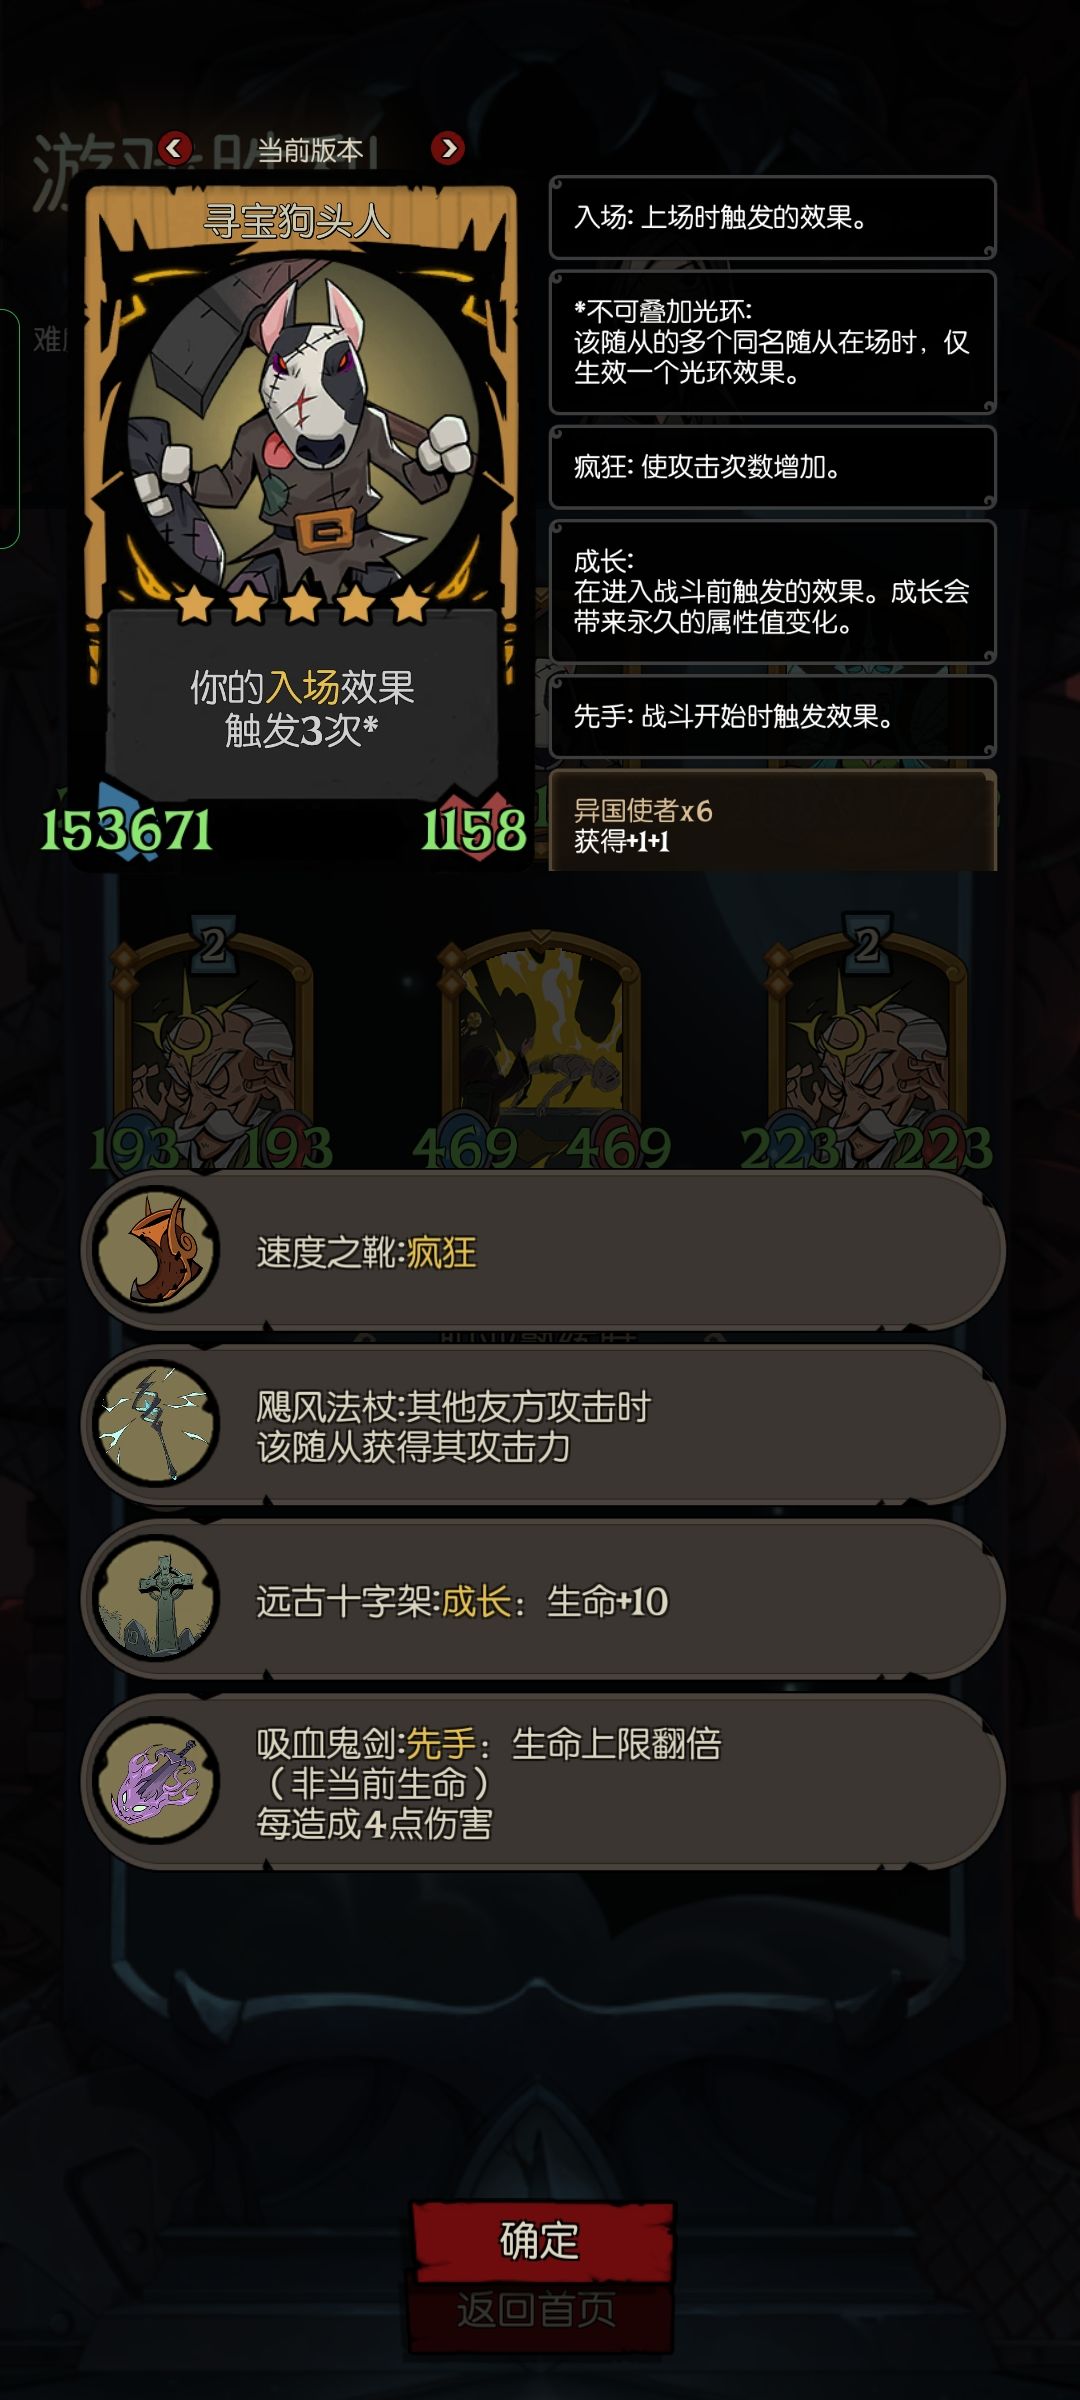Select the right minion card showing 223
Viewport: 1080px width, 2400px height.
(x=866, y=1045)
